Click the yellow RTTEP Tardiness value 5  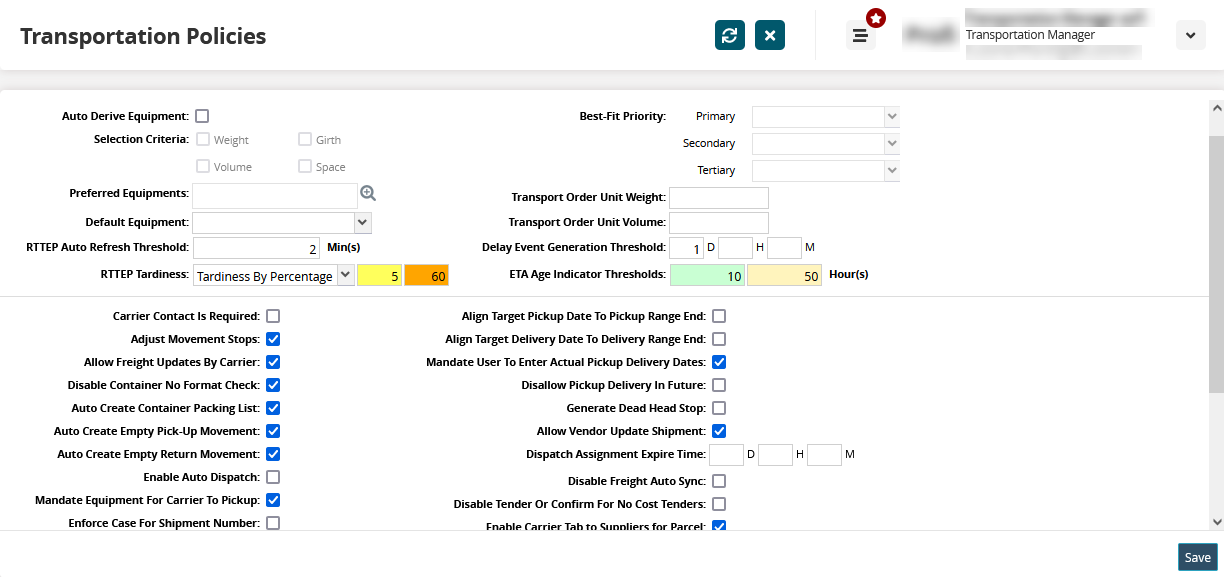[x=380, y=275]
